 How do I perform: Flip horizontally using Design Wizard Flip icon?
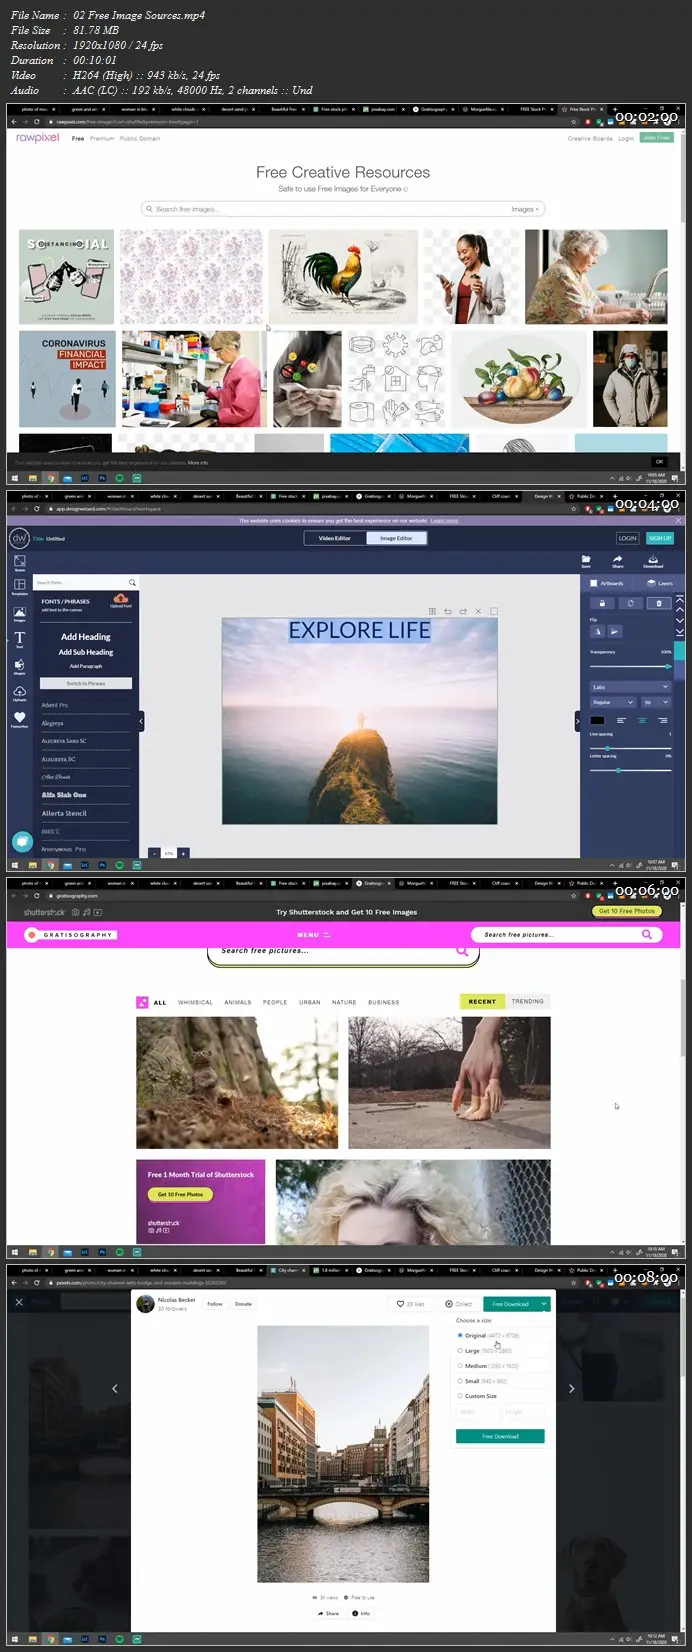tap(597, 631)
